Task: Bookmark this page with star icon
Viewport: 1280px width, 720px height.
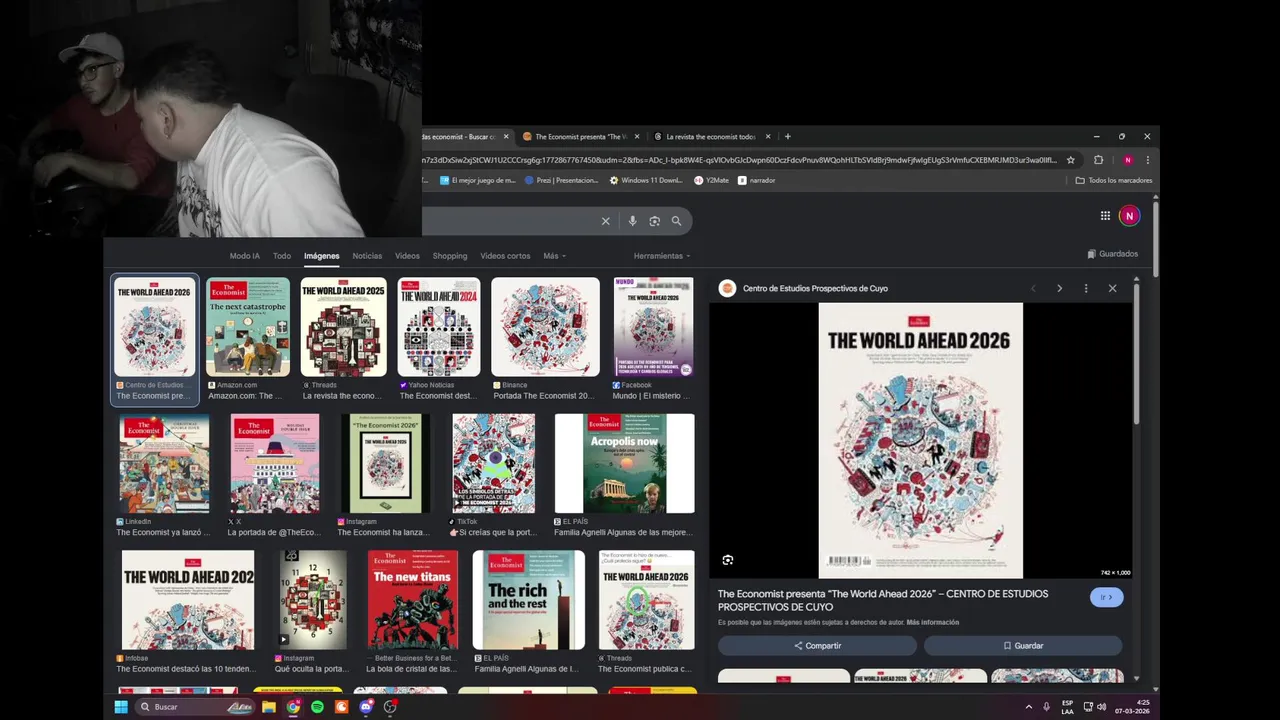Action: pos(1071,160)
